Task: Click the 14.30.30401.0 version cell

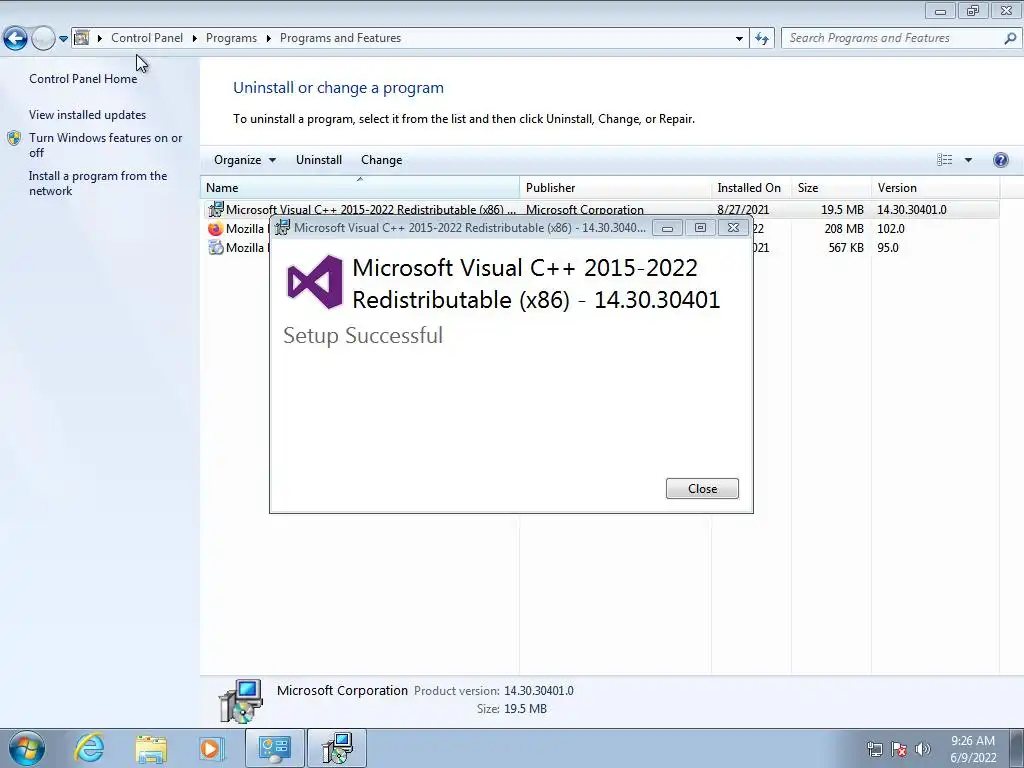Action: pyautogui.click(x=912, y=210)
